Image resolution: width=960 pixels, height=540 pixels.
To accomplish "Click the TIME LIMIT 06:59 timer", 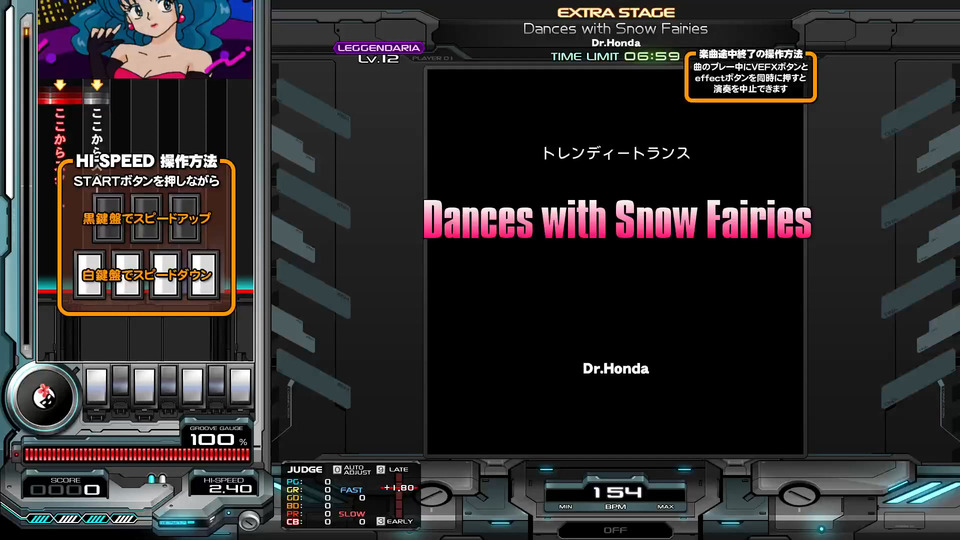I will pyautogui.click(x=615, y=56).
